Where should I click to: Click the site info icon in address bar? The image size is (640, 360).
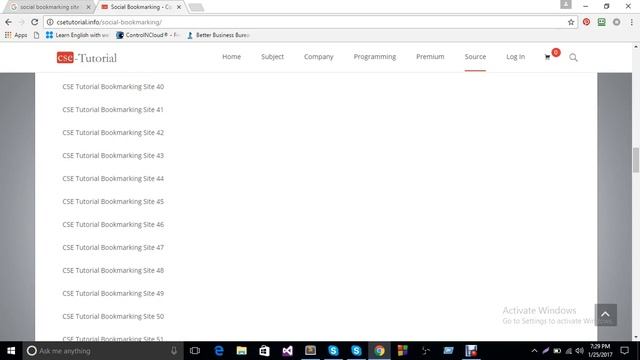point(50,22)
